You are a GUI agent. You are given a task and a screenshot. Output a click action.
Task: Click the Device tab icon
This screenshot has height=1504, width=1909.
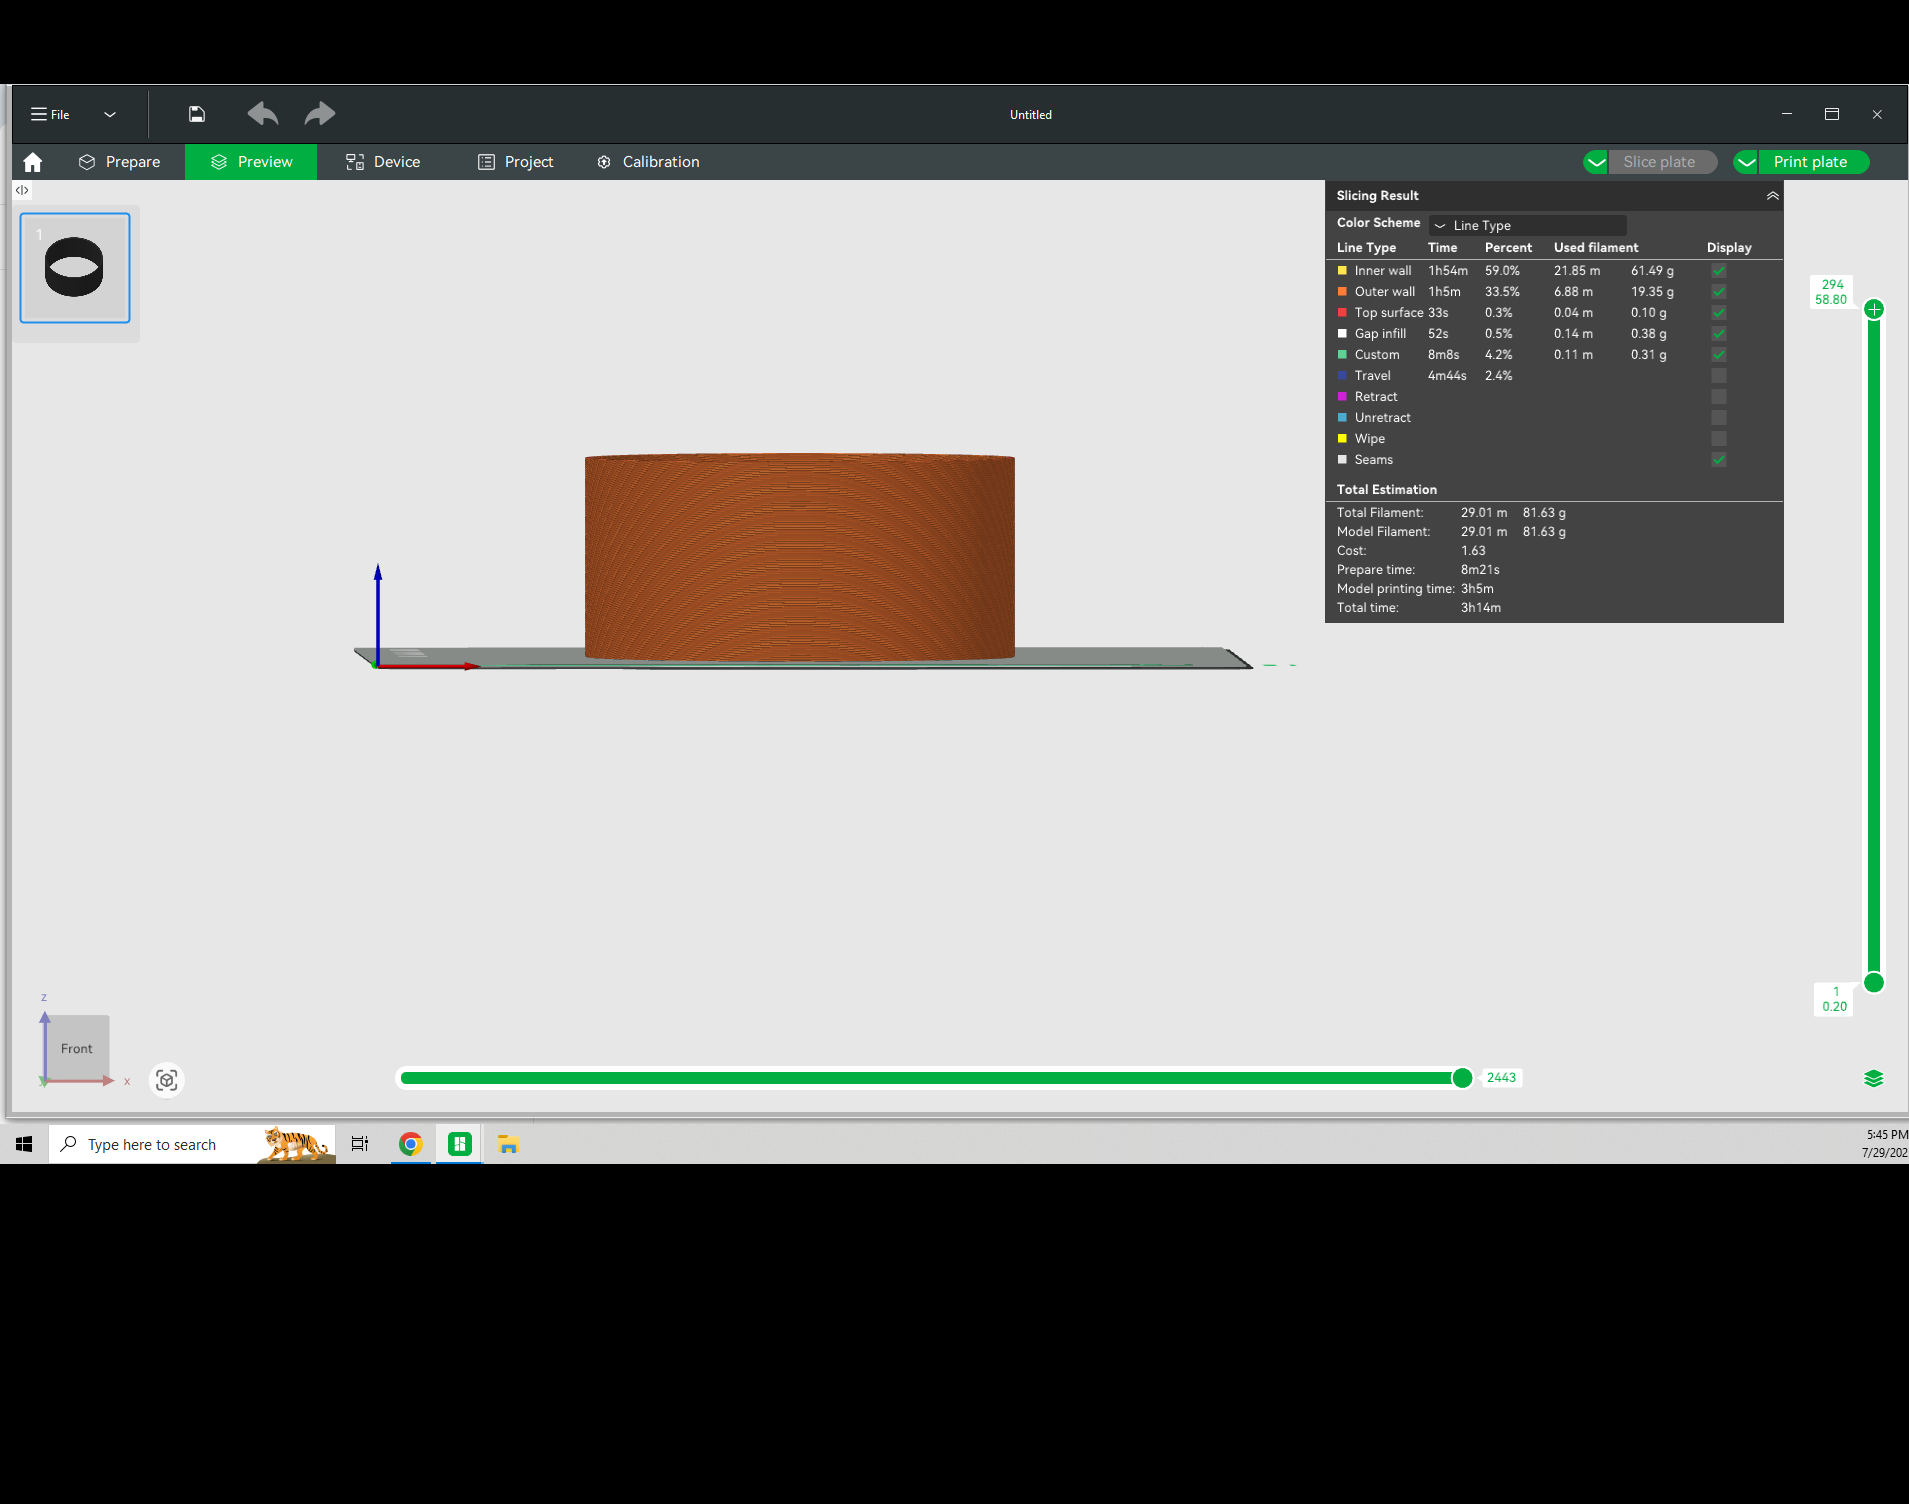355,162
